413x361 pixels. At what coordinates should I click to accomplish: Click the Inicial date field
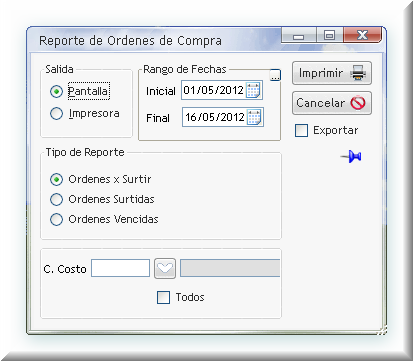(x=214, y=90)
